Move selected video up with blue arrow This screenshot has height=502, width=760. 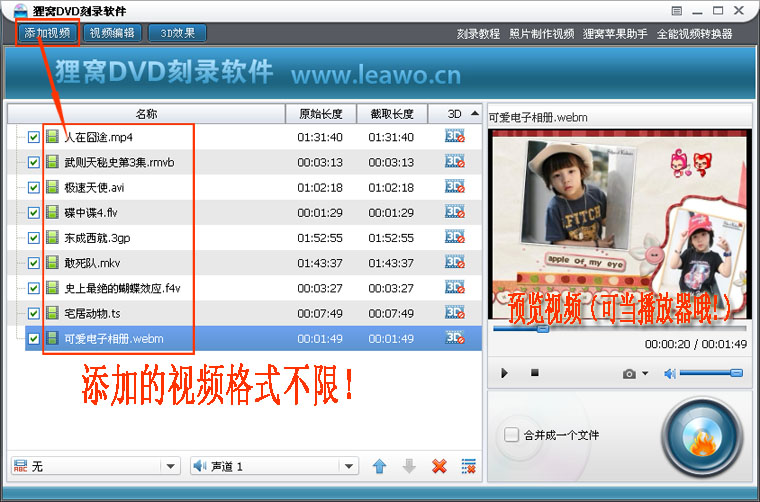pyautogui.click(x=380, y=466)
